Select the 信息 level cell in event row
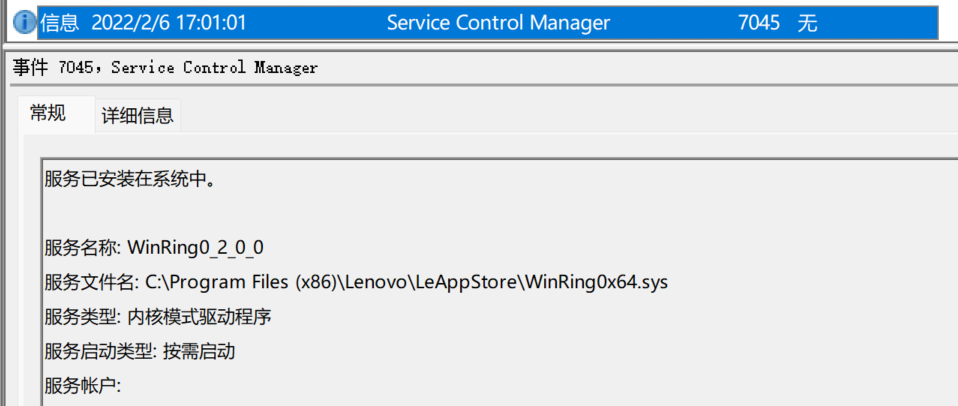Screen dimensions: 958x406 [x=59, y=23]
